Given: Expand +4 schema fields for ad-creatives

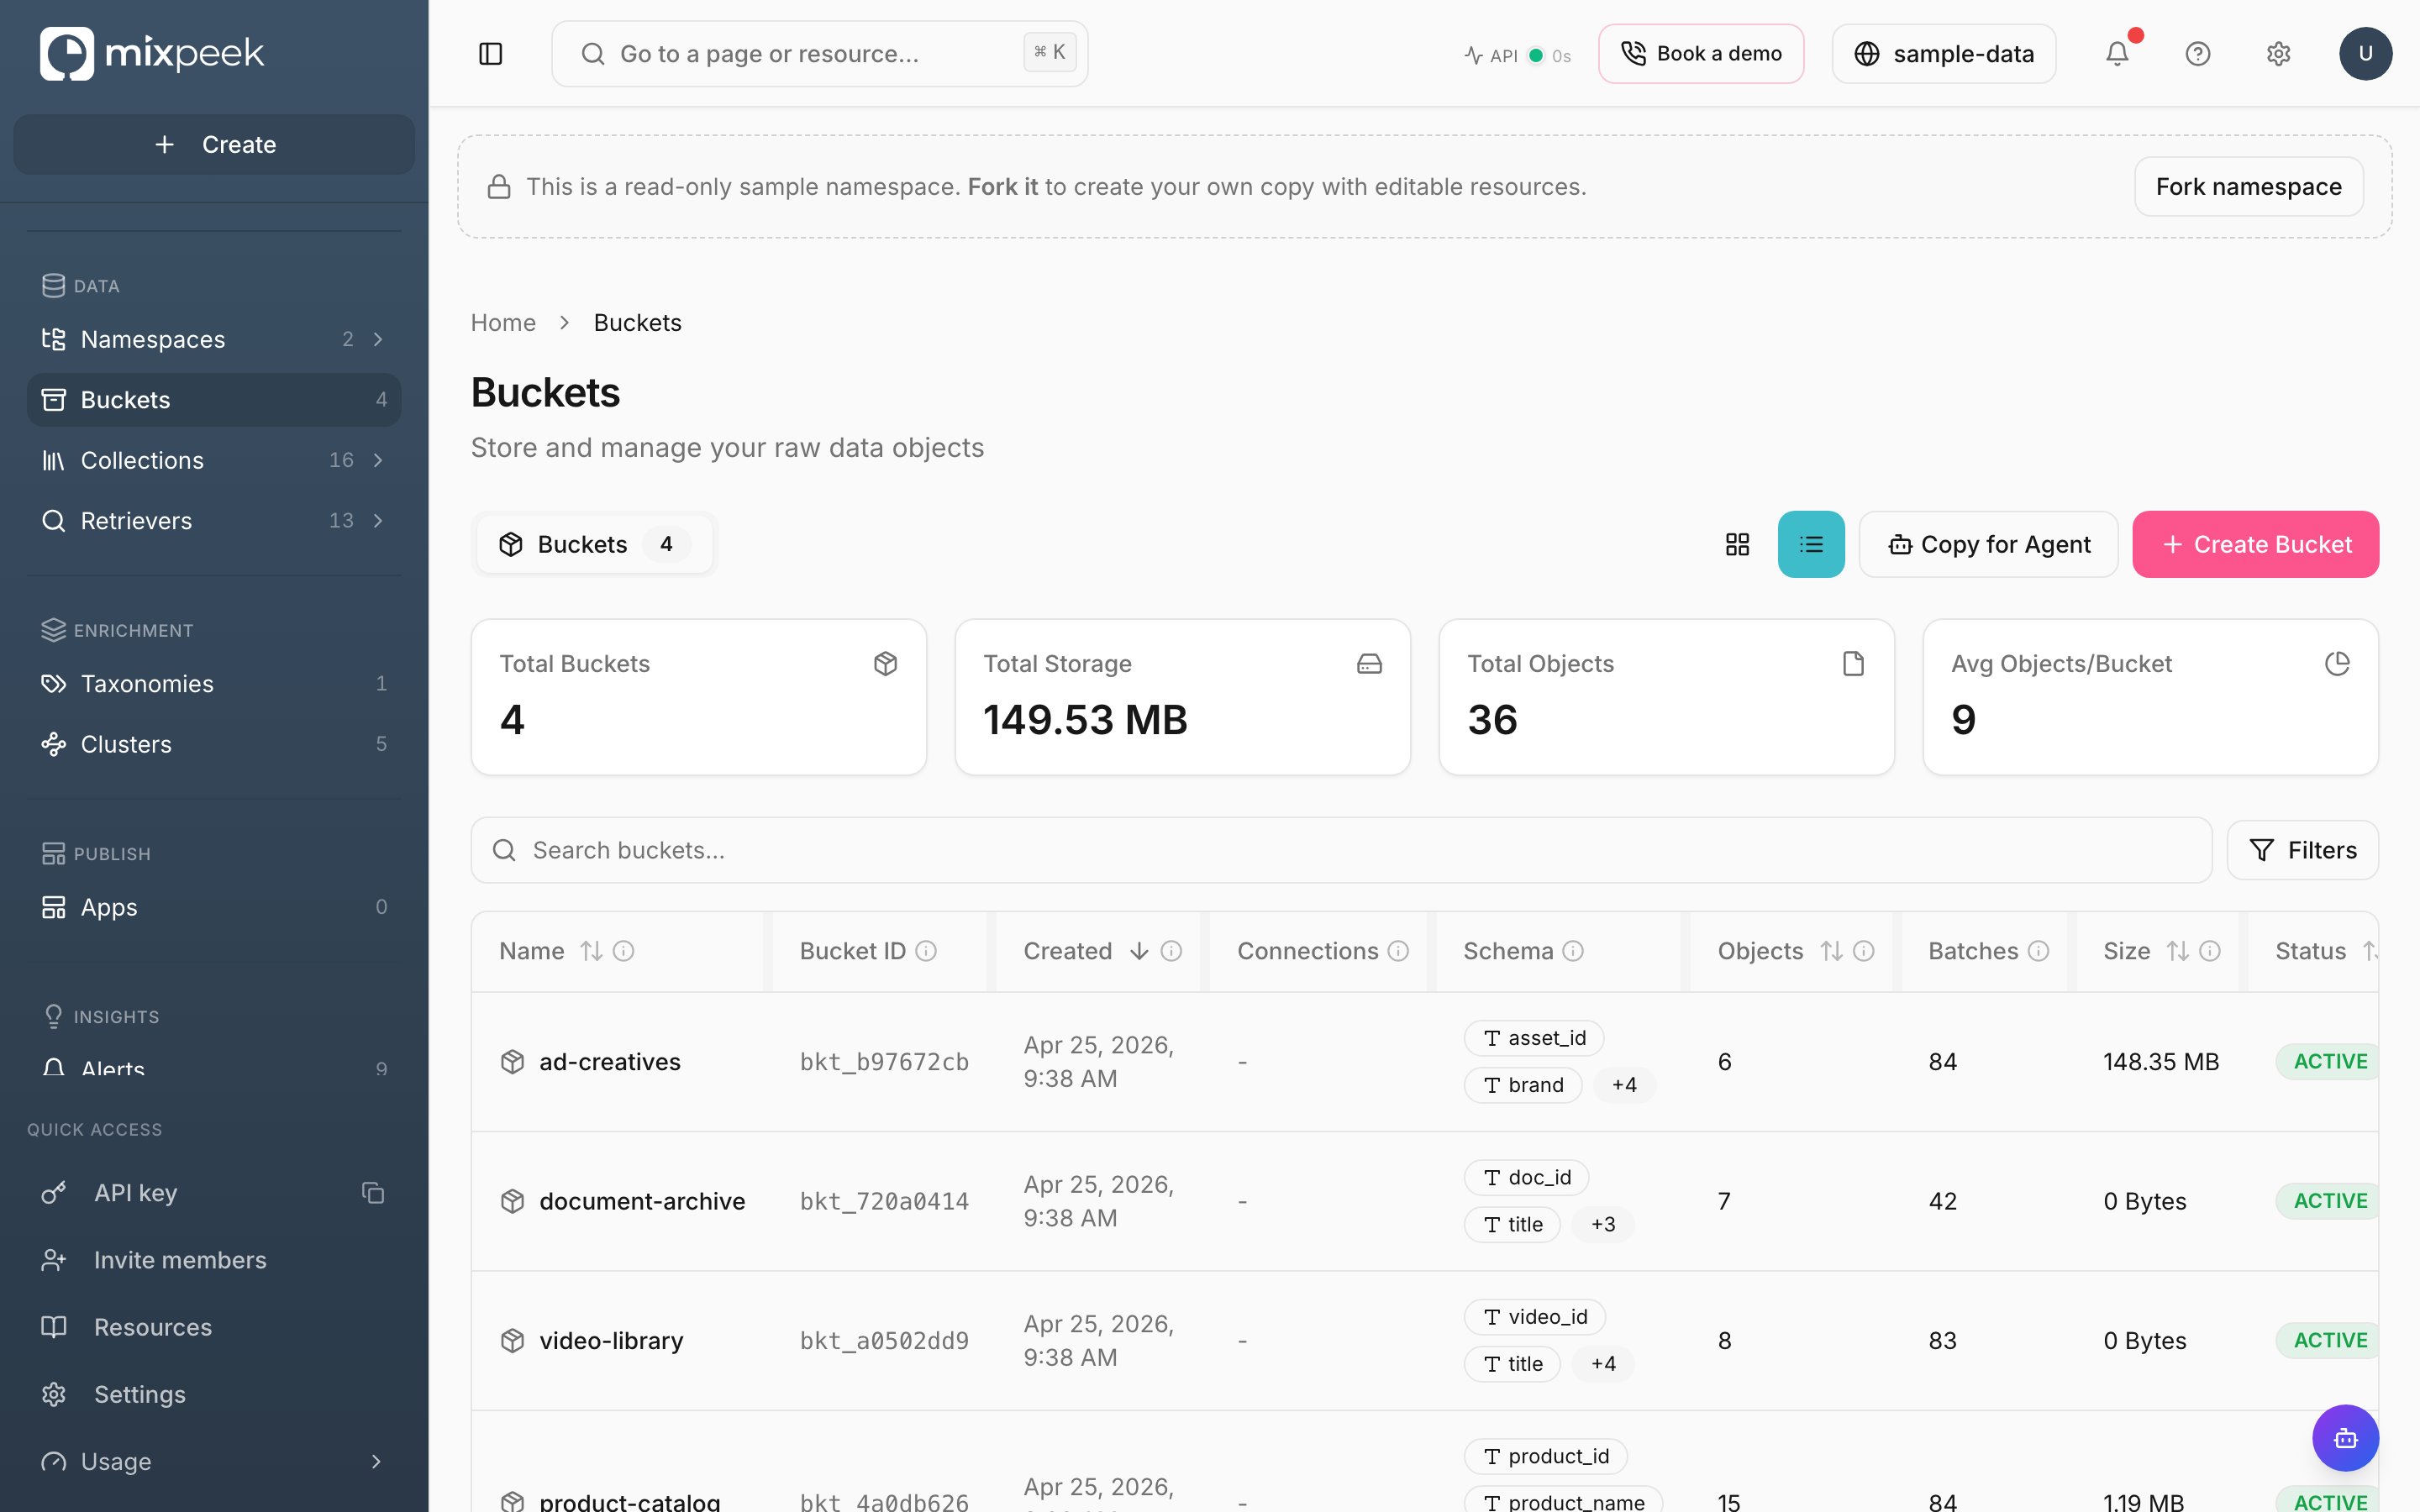Looking at the screenshot, I should tap(1624, 1085).
